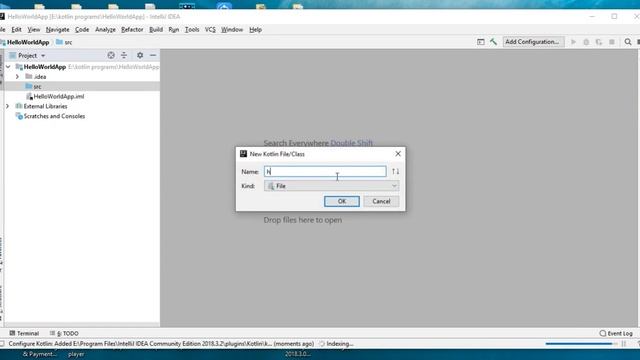Click HelloWorldApp breadcrumb in navigation bar
The image size is (640, 360).
pyautogui.click(x=28, y=42)
